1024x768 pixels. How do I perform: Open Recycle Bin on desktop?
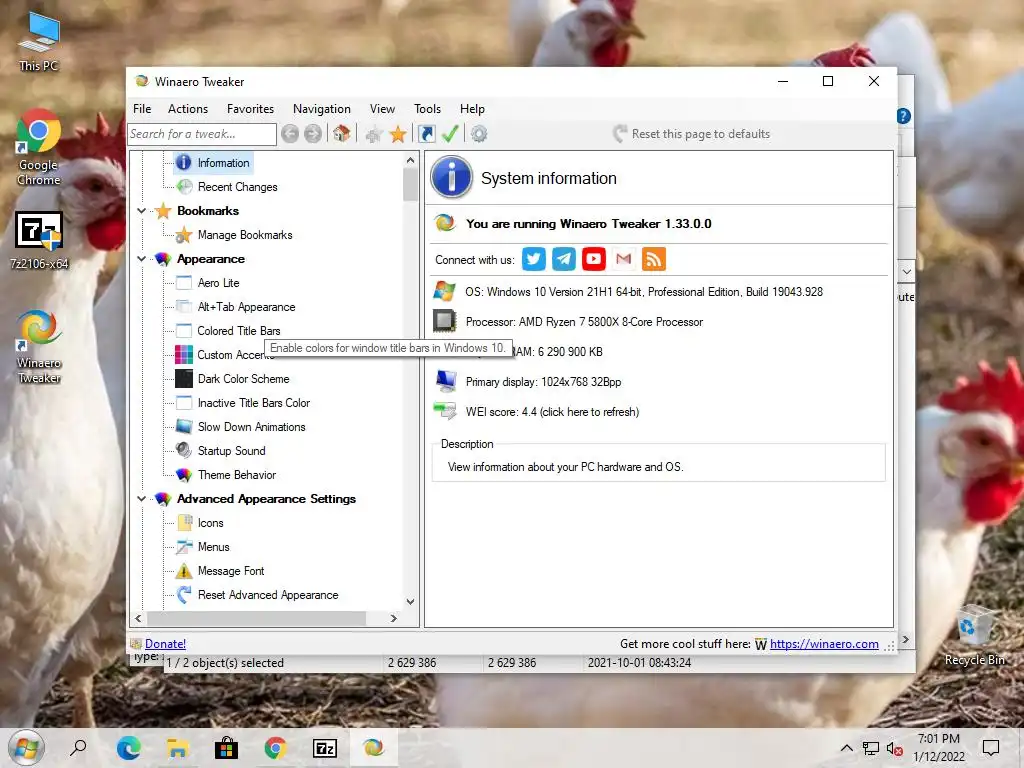click(974, 635)
